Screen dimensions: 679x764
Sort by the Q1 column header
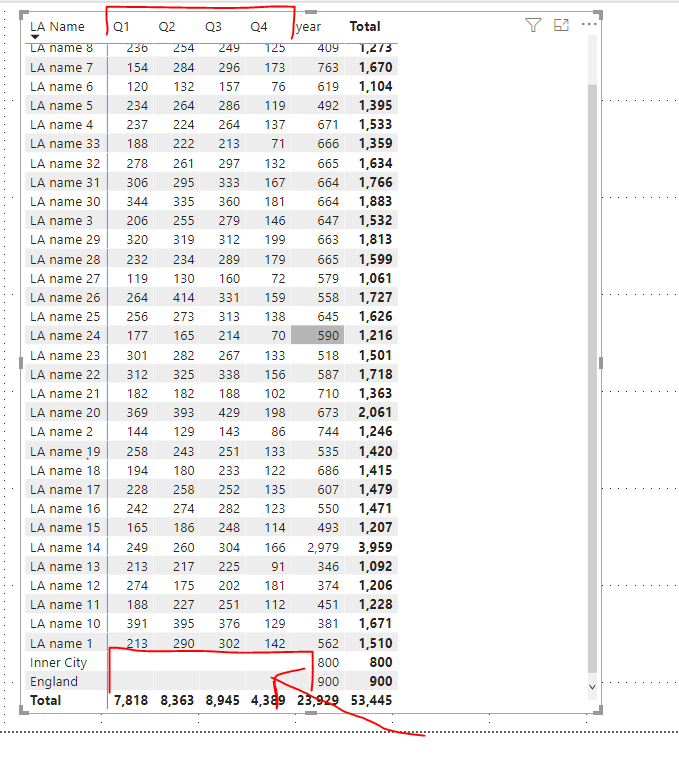click(121, 26)
